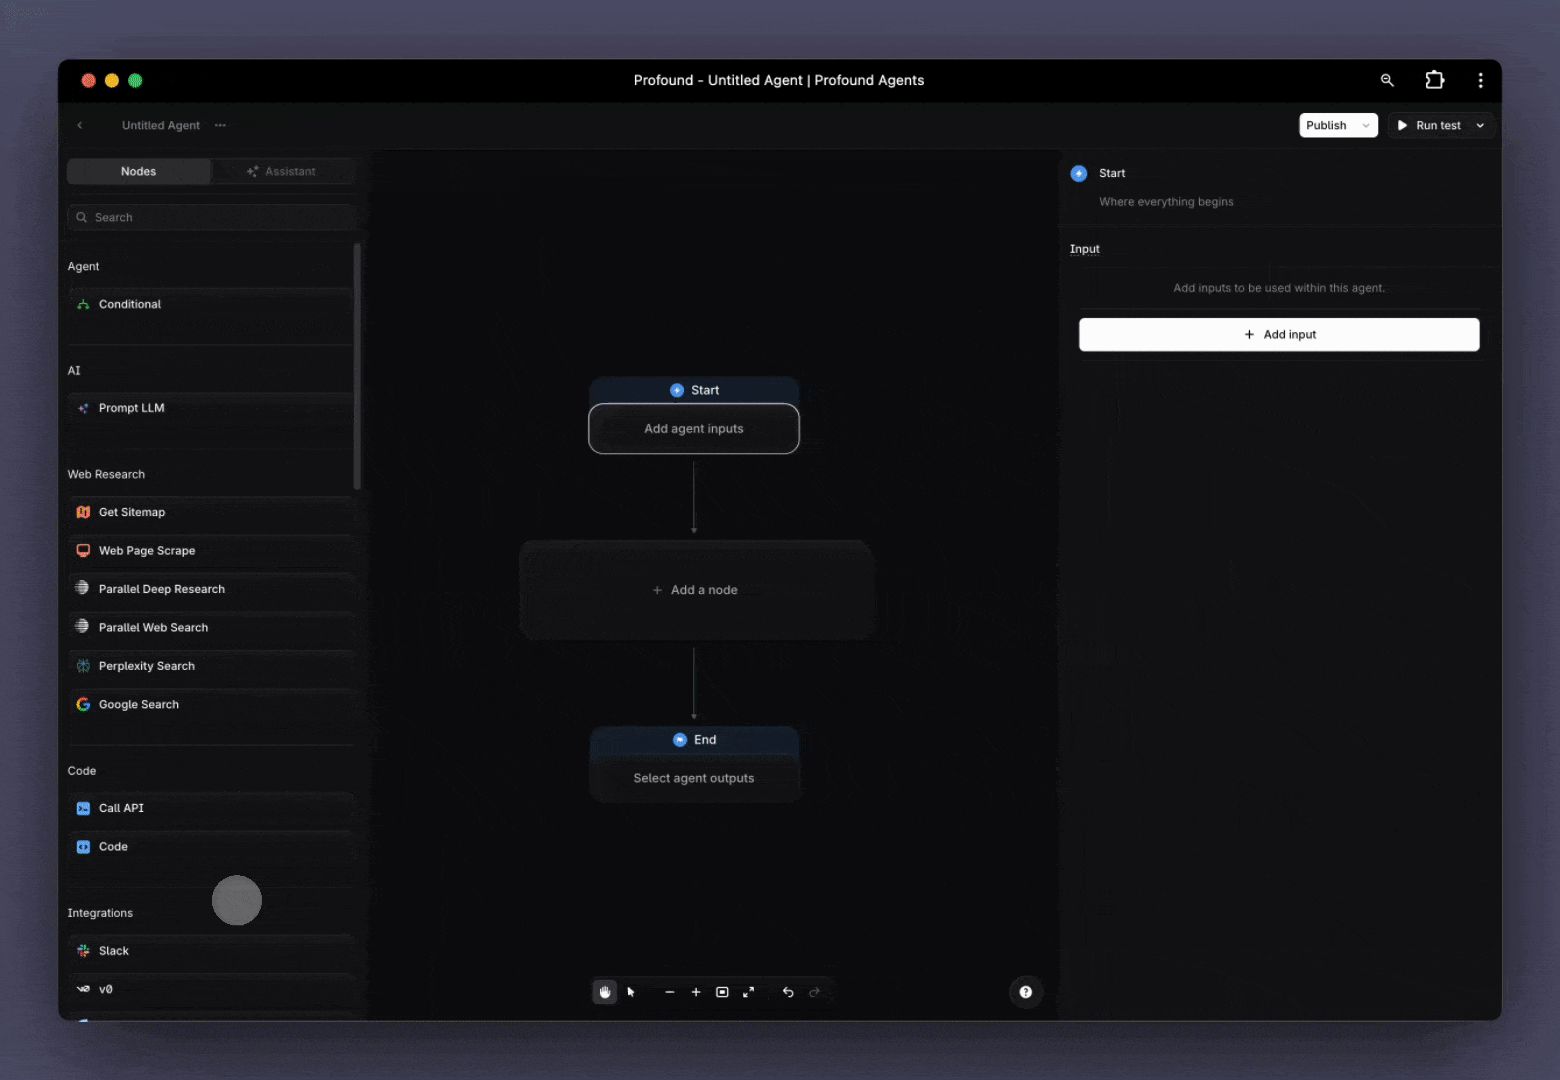Click the v0 integration icon
Image resolution: width=1560 pixels, height=1080 pixels.
83,989
